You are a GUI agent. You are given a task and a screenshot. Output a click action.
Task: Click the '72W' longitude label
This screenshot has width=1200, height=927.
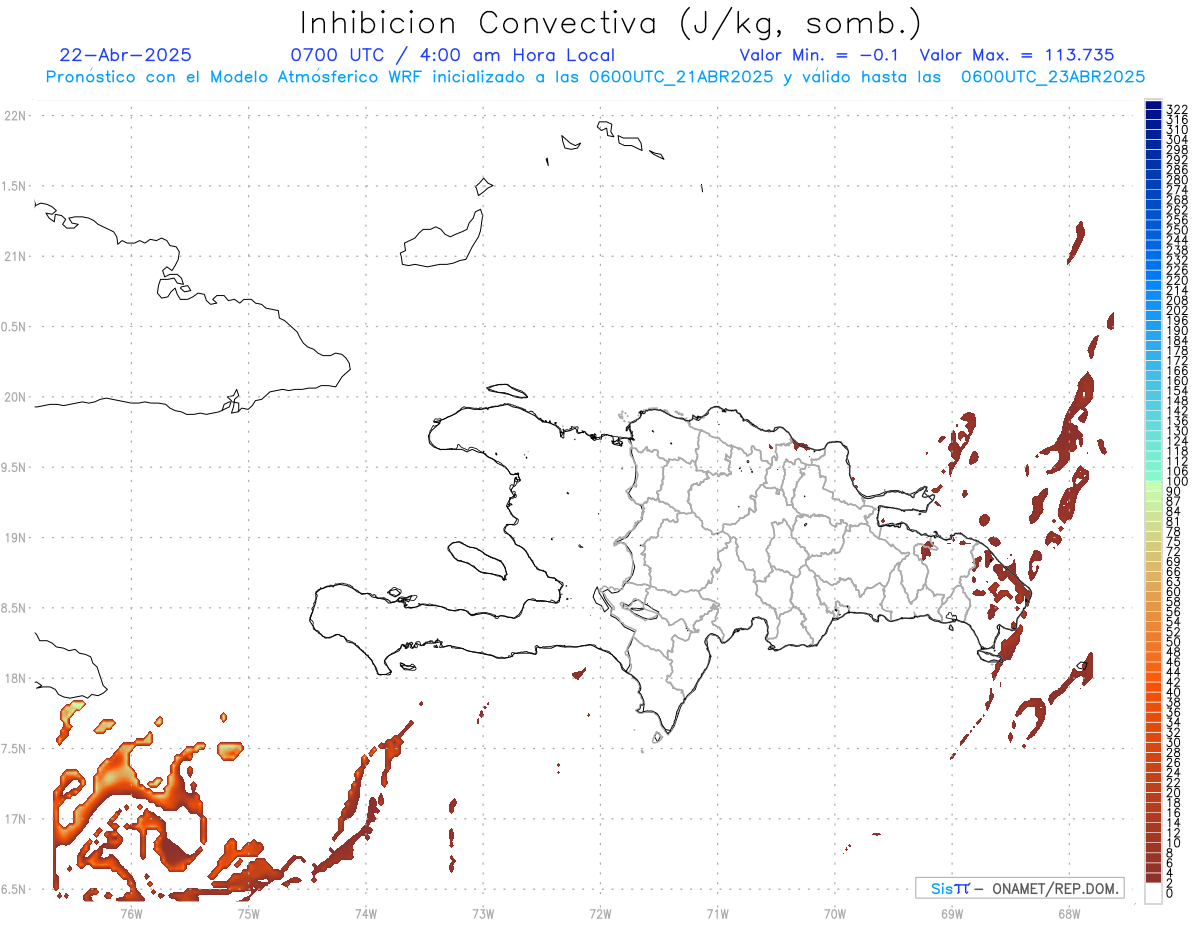600,913
